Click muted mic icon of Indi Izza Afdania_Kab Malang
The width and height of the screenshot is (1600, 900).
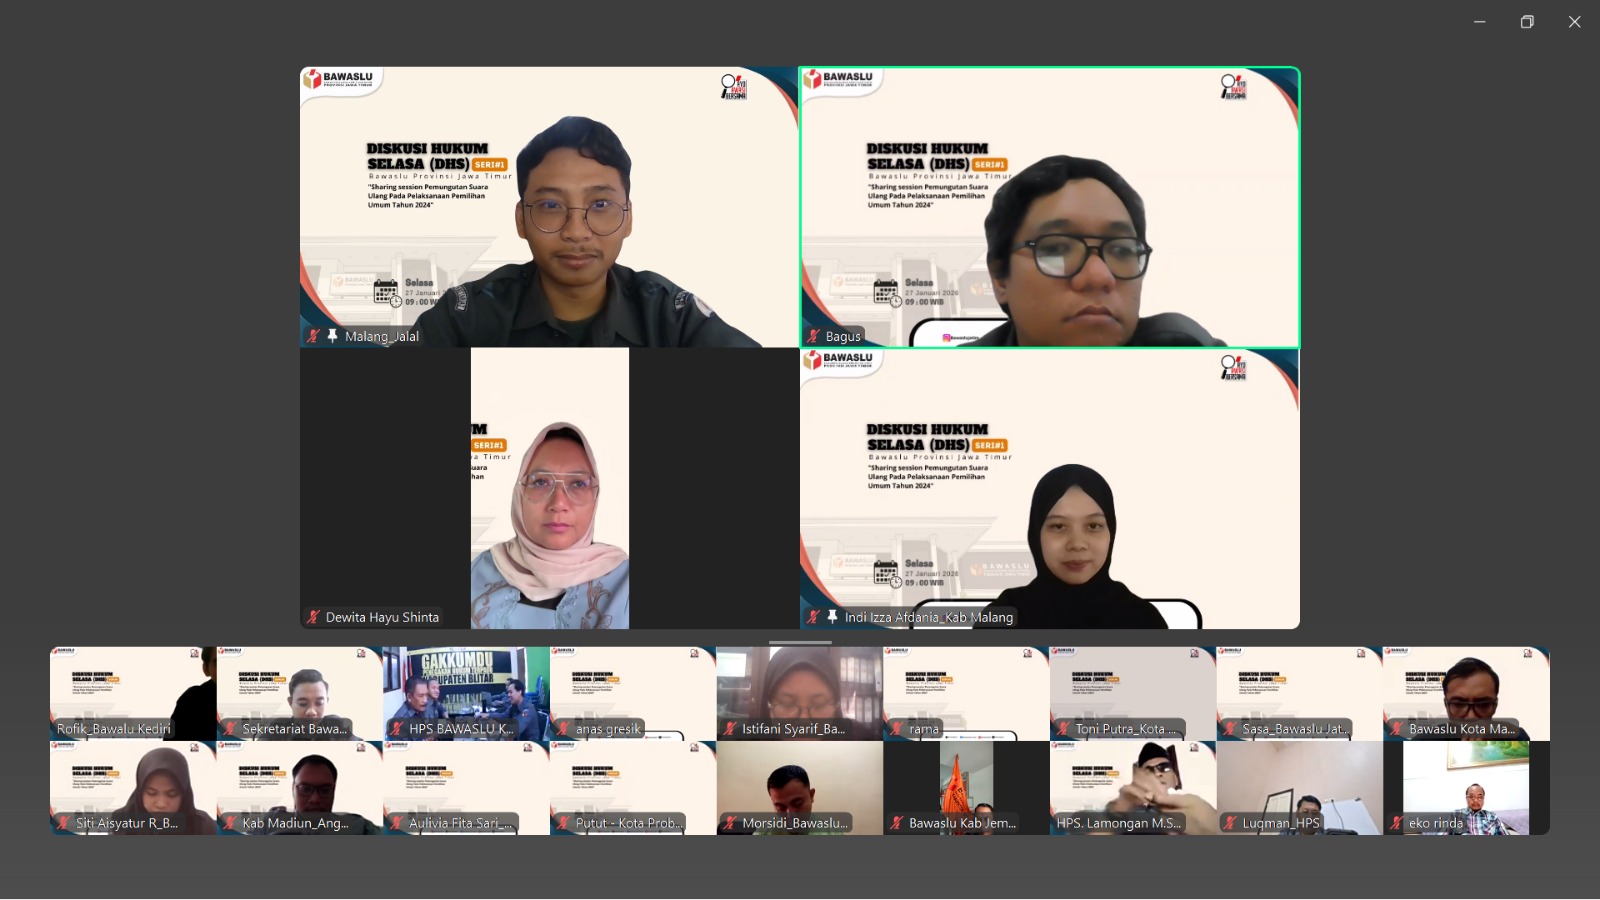(814, 617)
